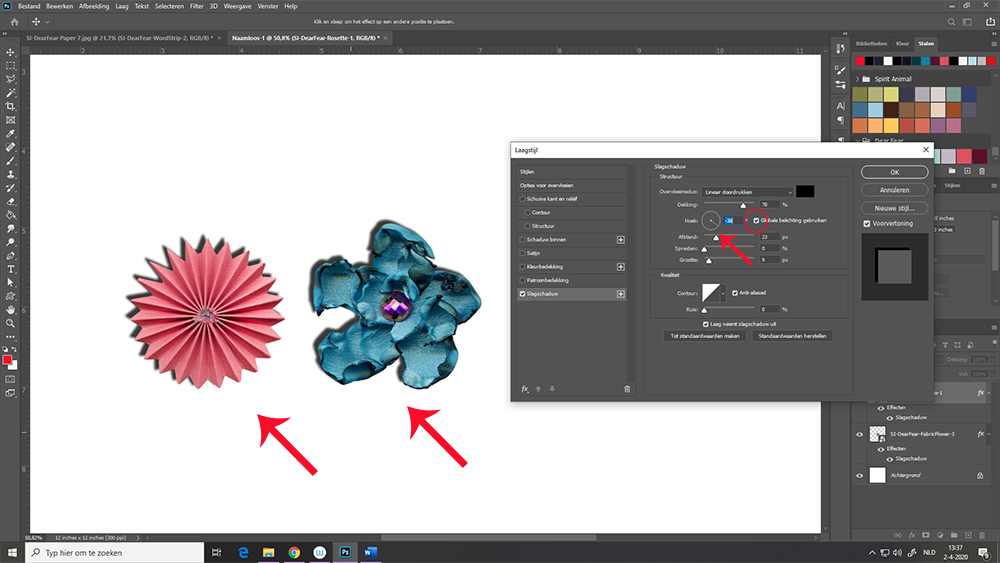This screenshot has width=1000, height=563.
Task: Click the fx icon at the bottom of the Laagstijl dialog
Action: coord(525,389)
